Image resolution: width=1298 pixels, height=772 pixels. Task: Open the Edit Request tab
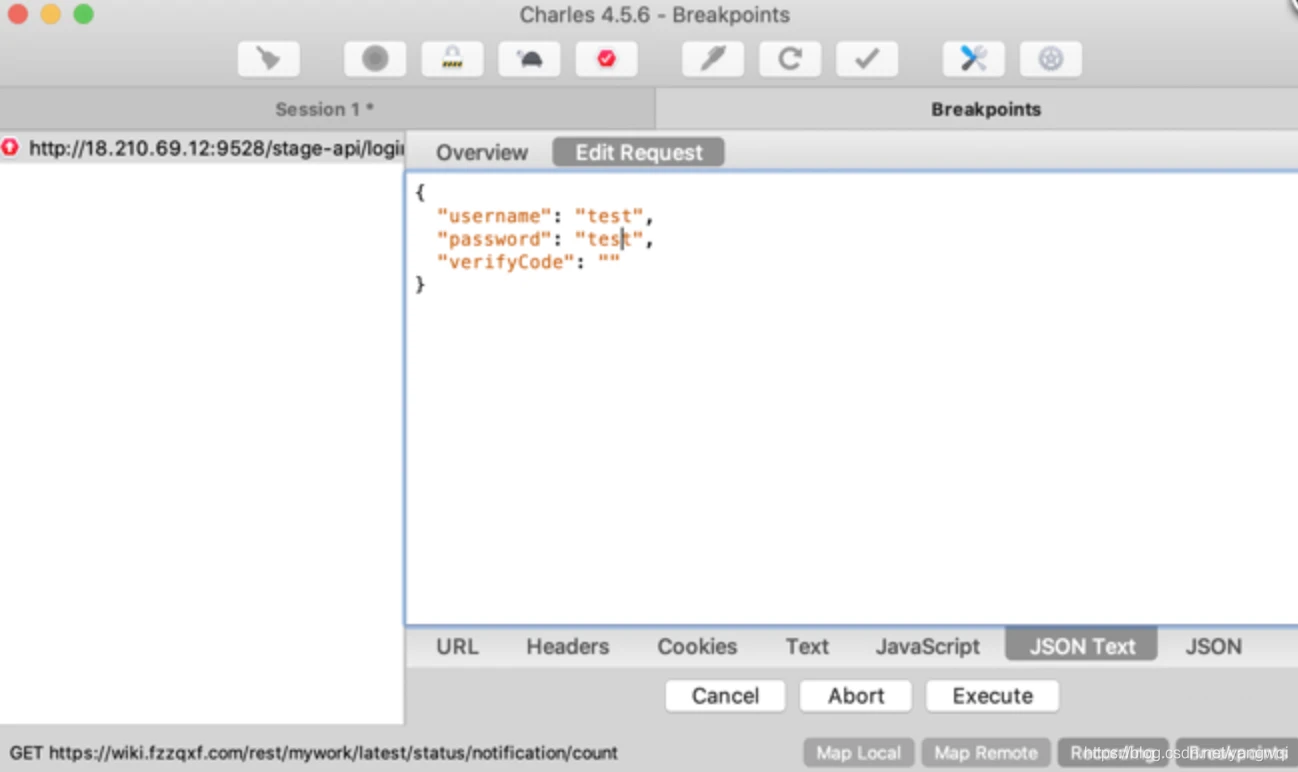(x=638, y=153)
